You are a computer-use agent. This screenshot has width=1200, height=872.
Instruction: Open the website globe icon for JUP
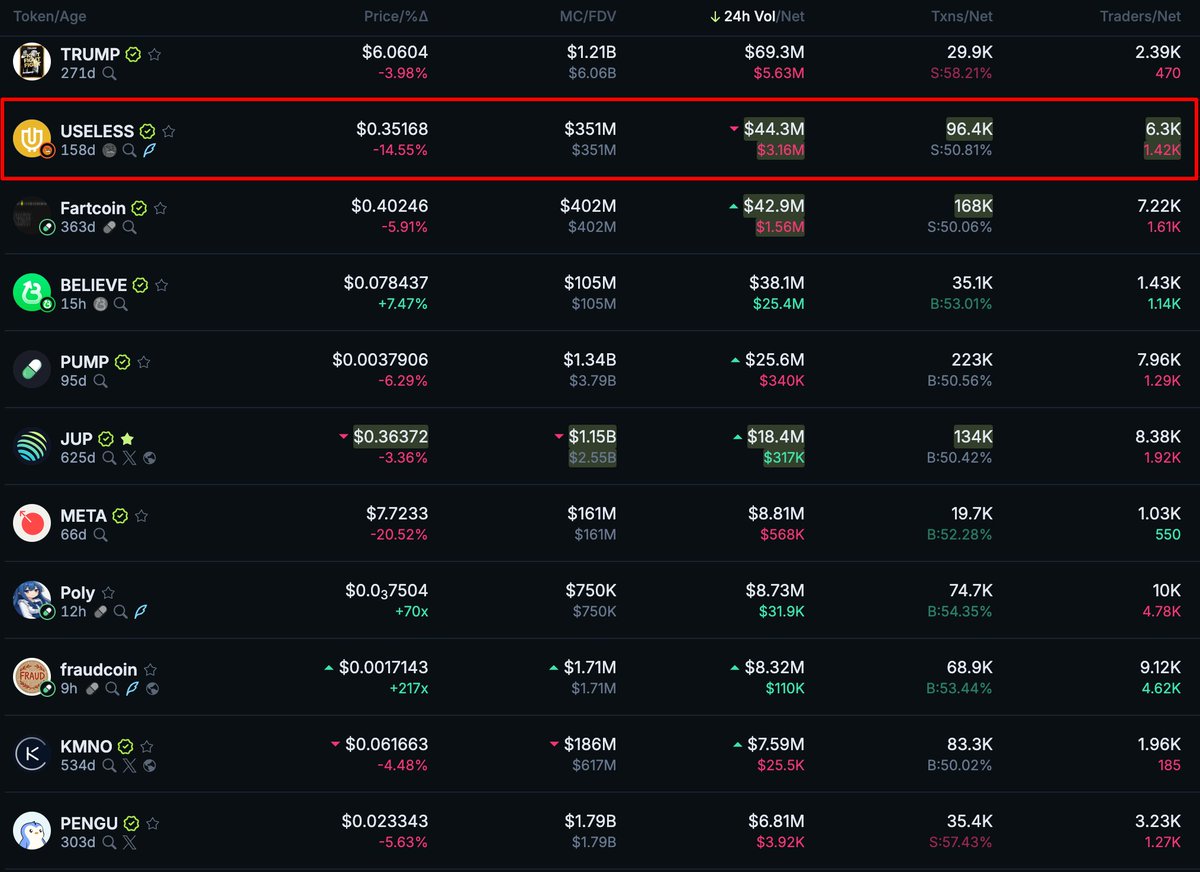coord(149,458)
